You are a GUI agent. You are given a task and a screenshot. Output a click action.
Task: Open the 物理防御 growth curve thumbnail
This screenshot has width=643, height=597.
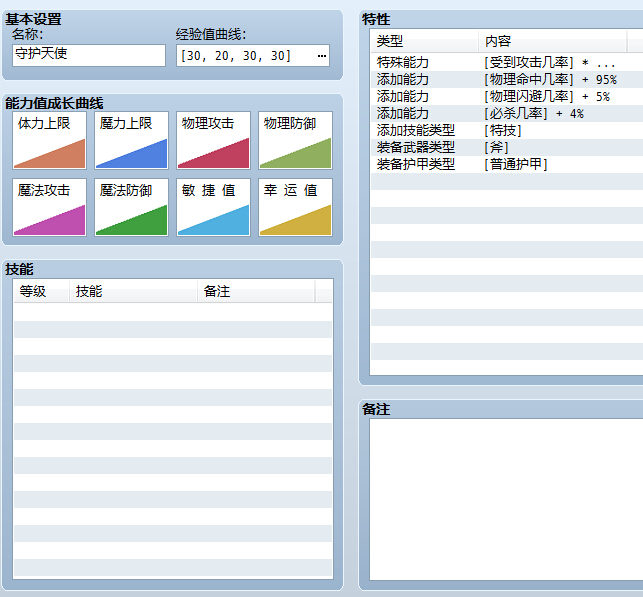295,140
